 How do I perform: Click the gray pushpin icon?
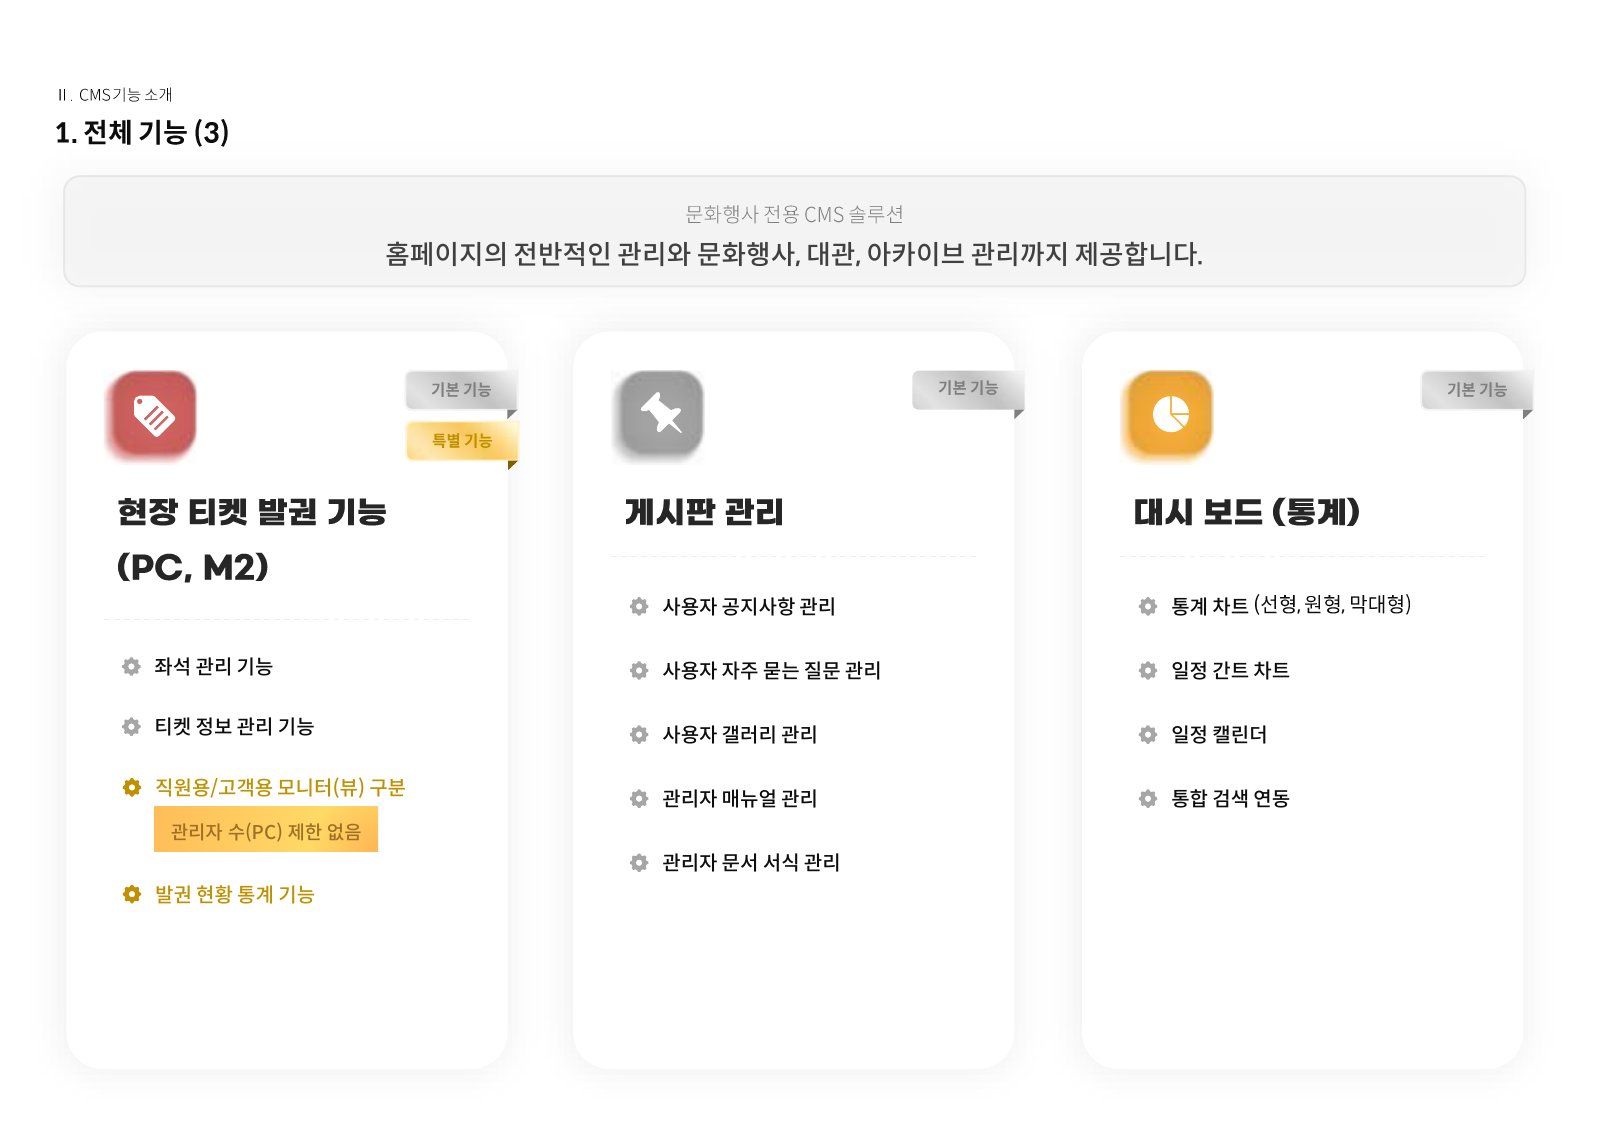(x=660, y=414)
